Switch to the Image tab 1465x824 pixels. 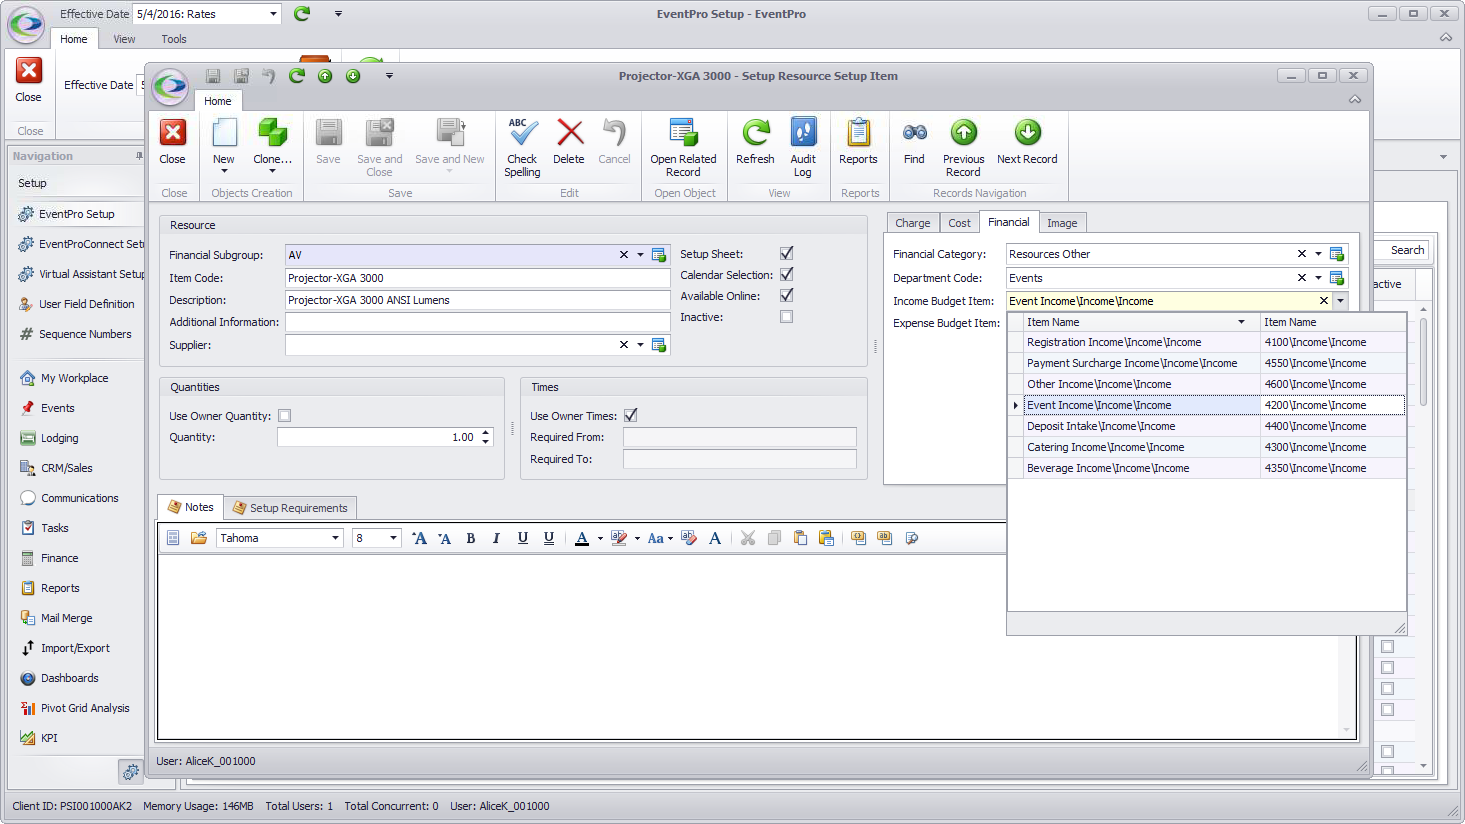(1062, 223)
